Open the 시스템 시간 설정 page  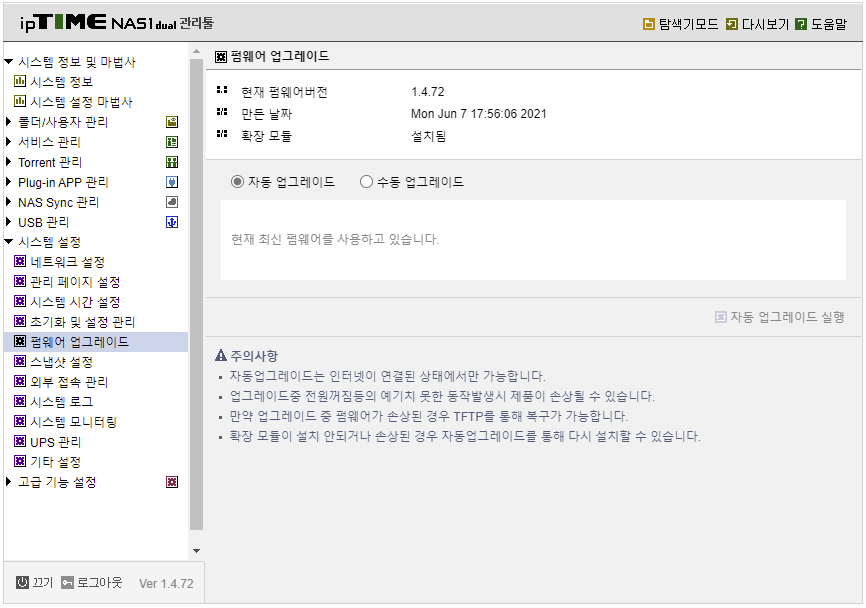point(75,302)
